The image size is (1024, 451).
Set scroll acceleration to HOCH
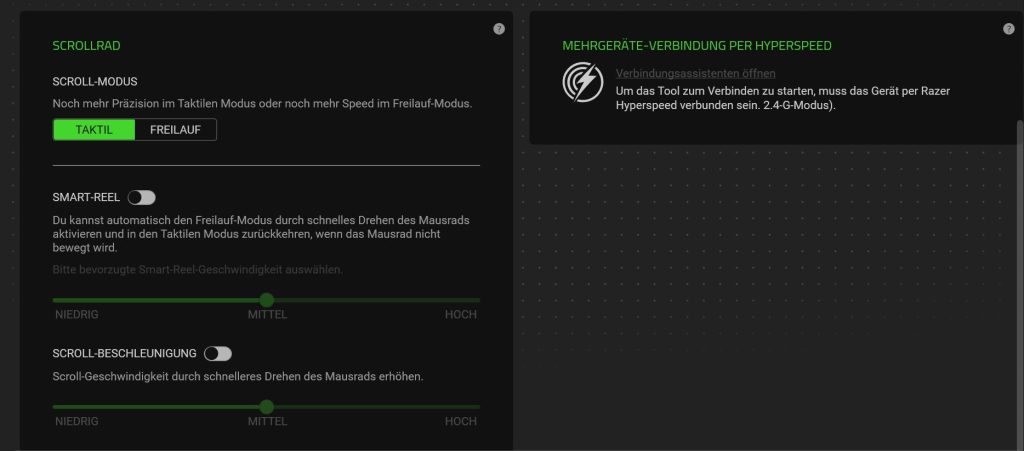coord(460,422)
